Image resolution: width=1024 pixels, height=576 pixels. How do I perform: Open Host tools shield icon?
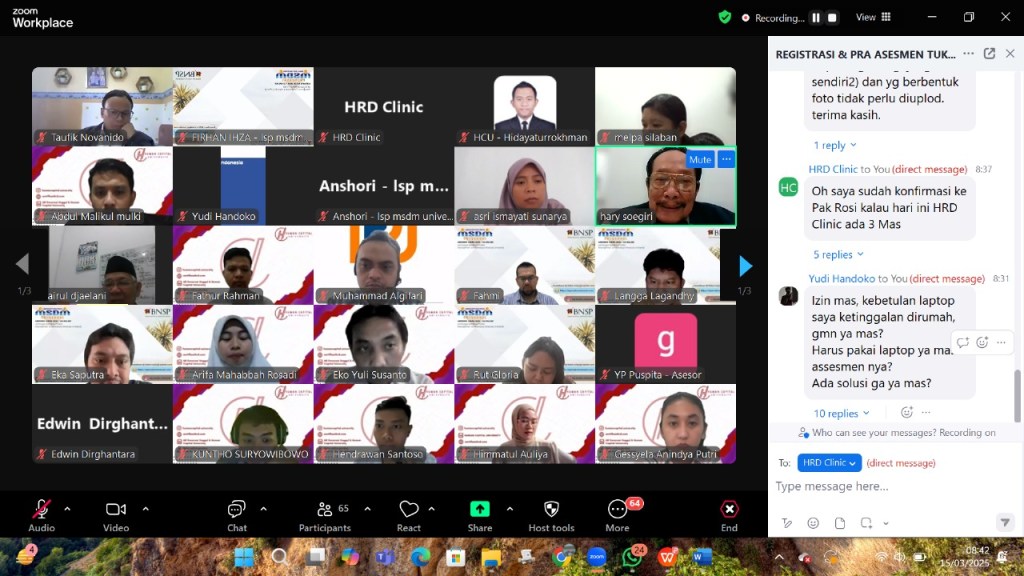pos(551,511)
